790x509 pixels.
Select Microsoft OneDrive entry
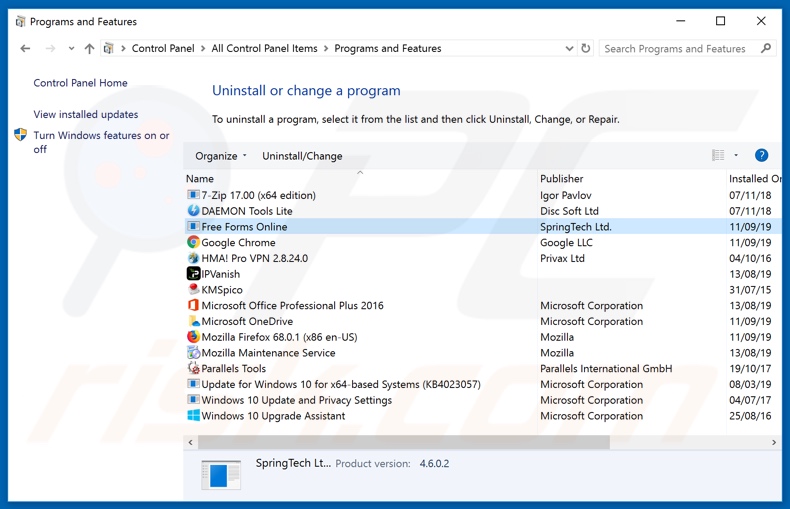(x=247, y=321)
